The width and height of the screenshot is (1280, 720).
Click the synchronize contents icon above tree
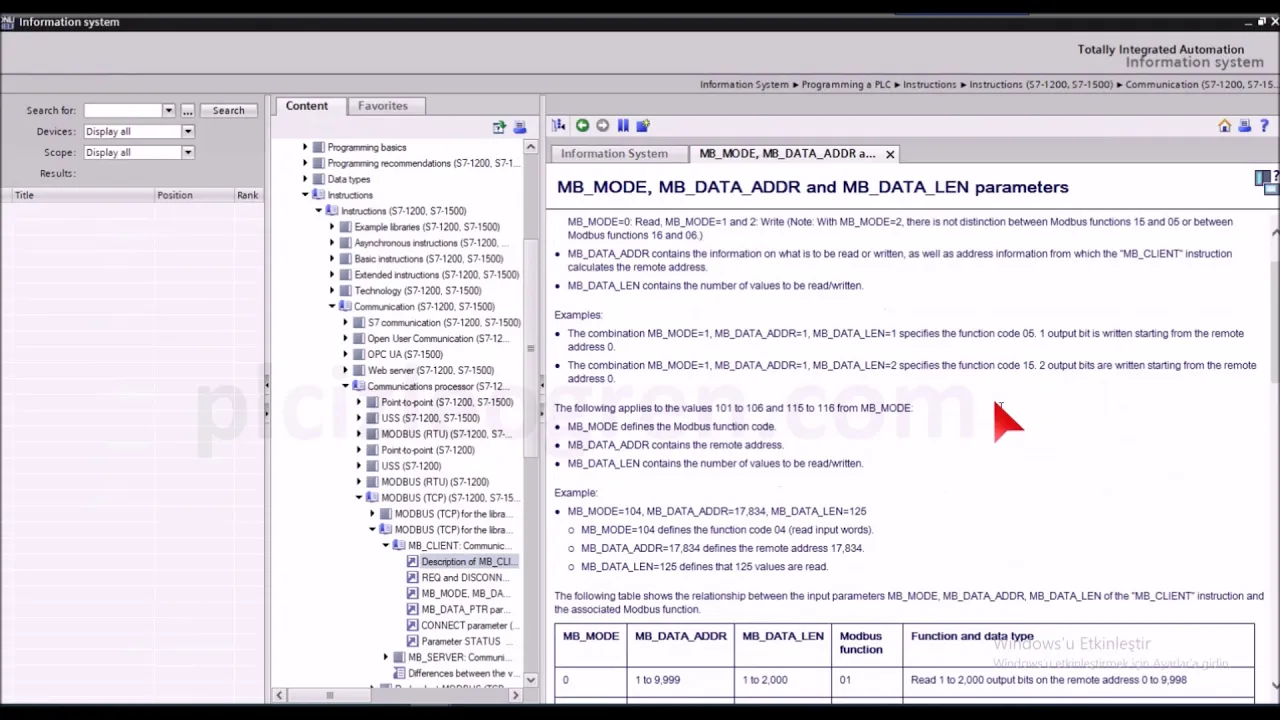coord(499,127)
